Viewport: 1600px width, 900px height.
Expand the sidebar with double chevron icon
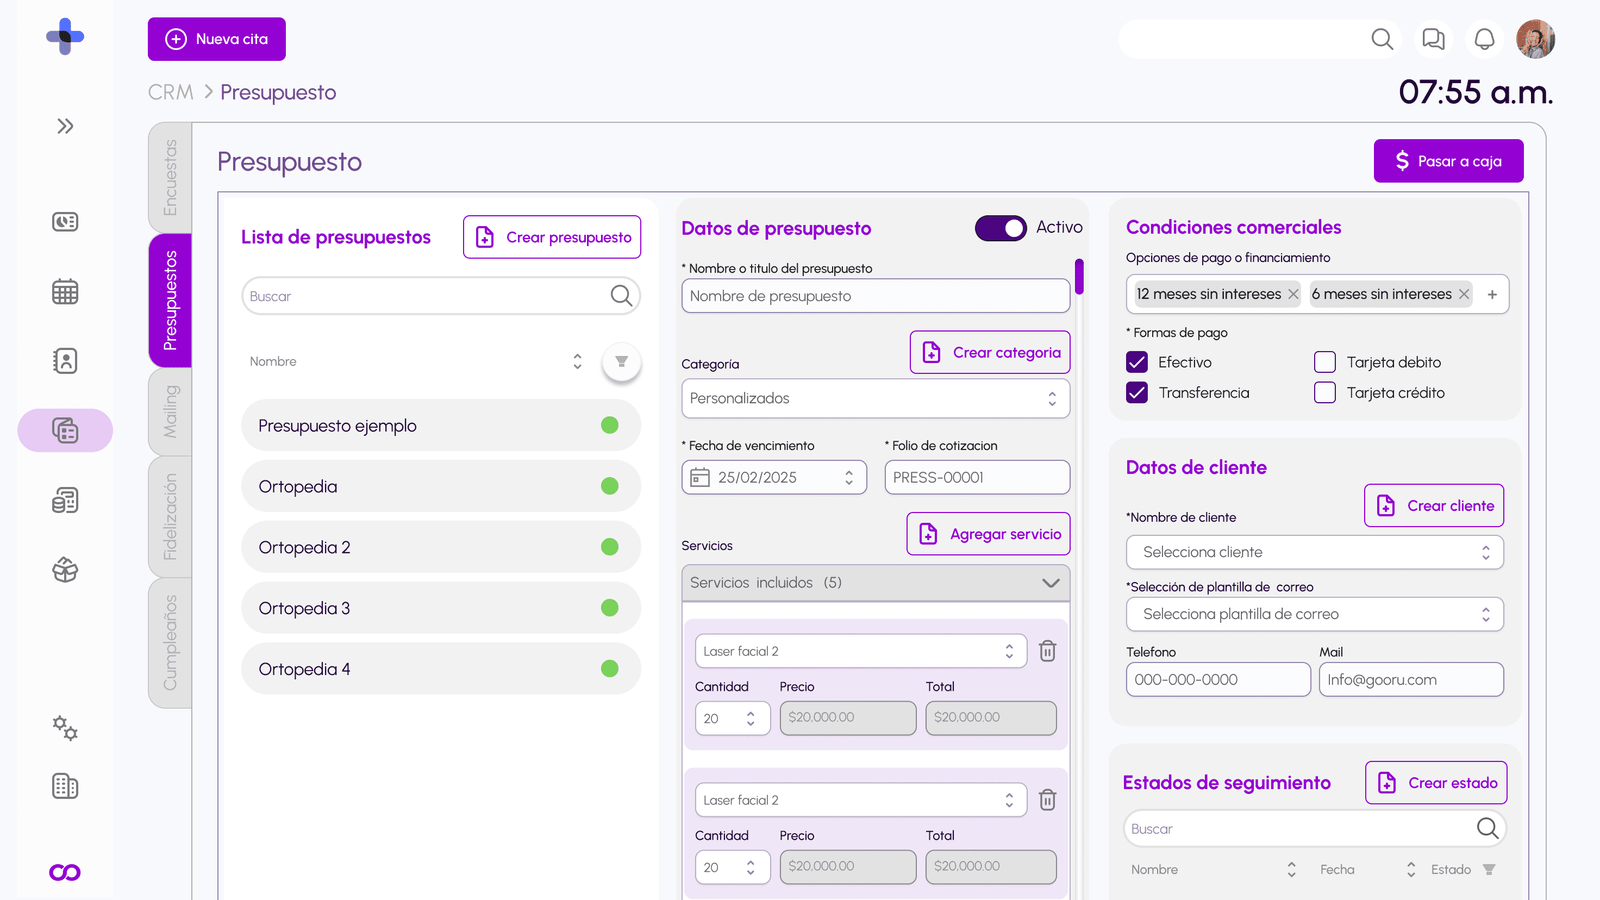click(65, 126)
